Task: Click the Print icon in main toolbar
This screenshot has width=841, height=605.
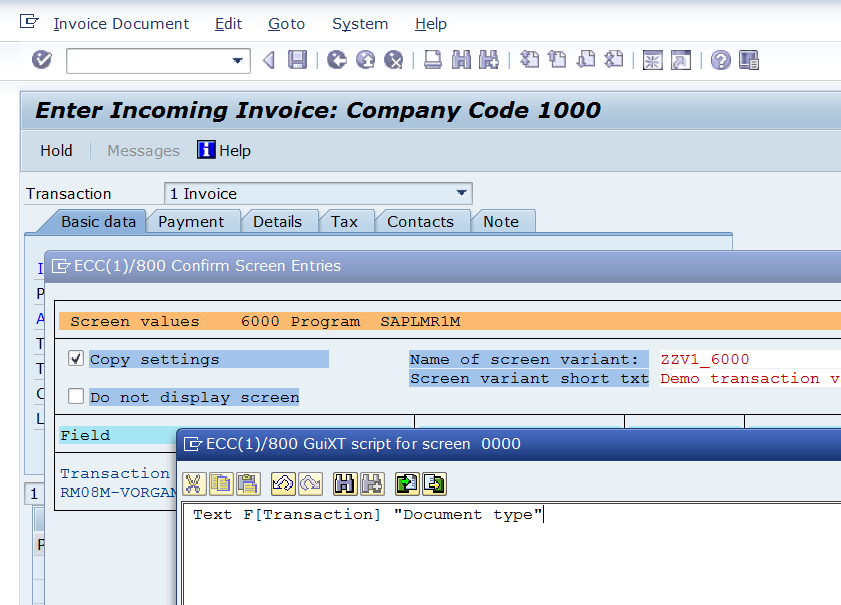Action: 433,60
